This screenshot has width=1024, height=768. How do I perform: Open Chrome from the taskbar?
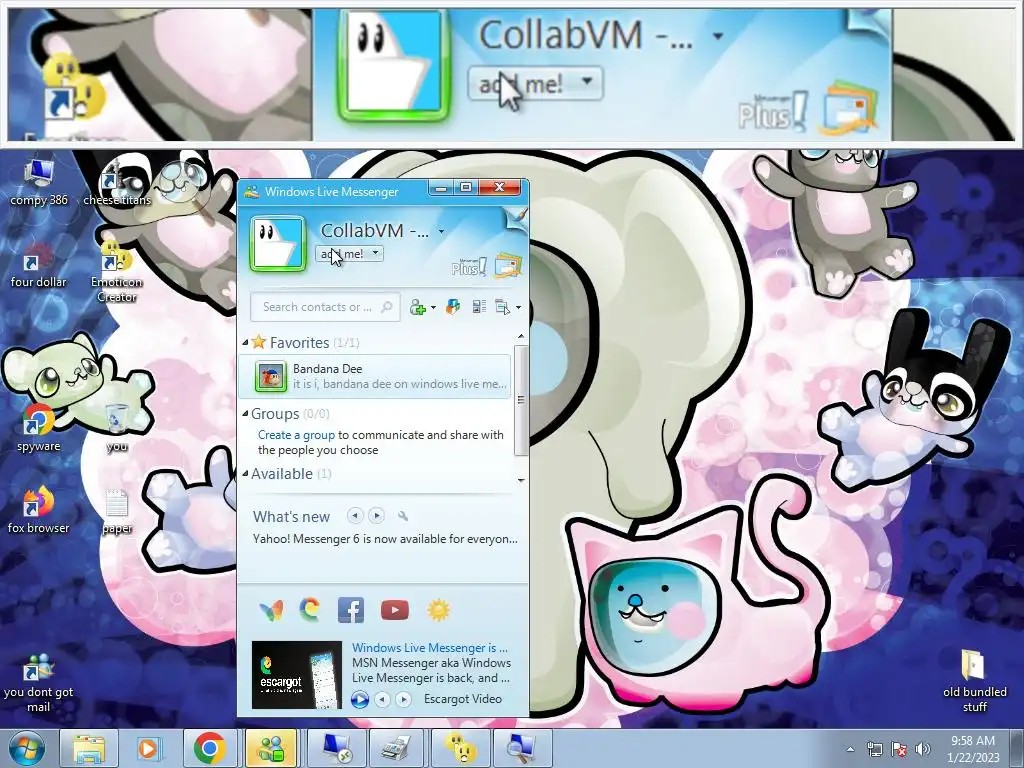click(x=210, y=748)
